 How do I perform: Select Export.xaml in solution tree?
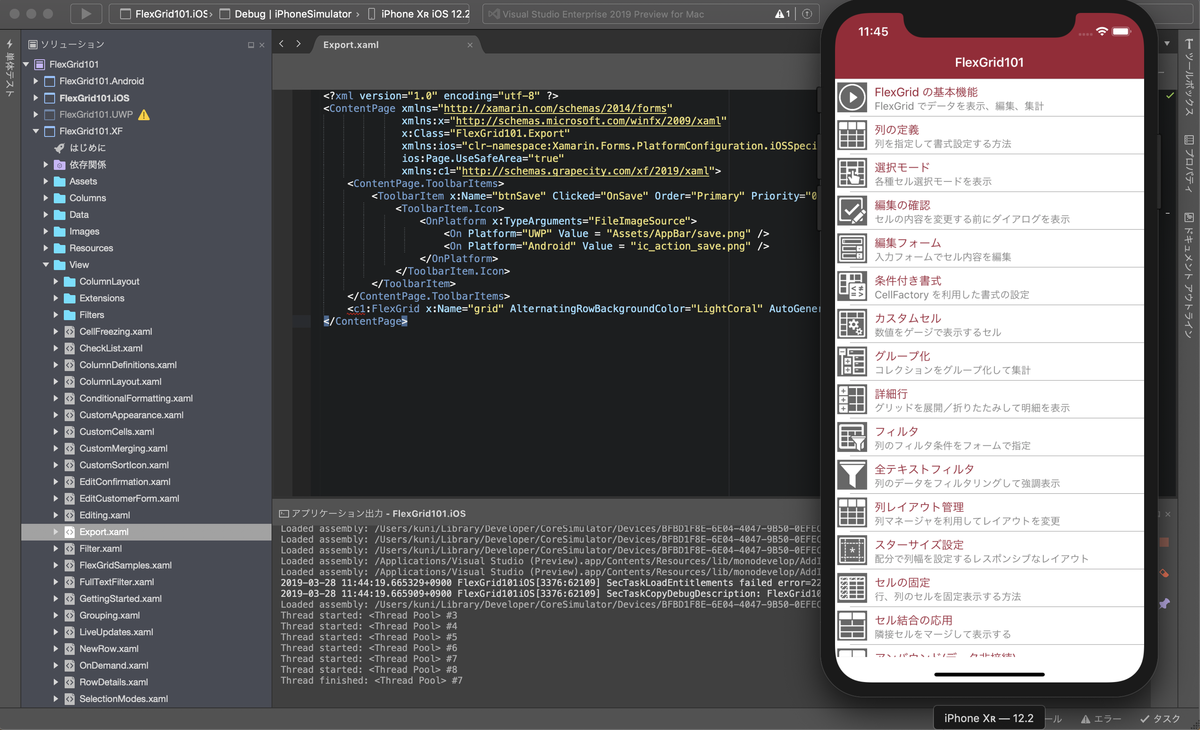click(104, 532)
